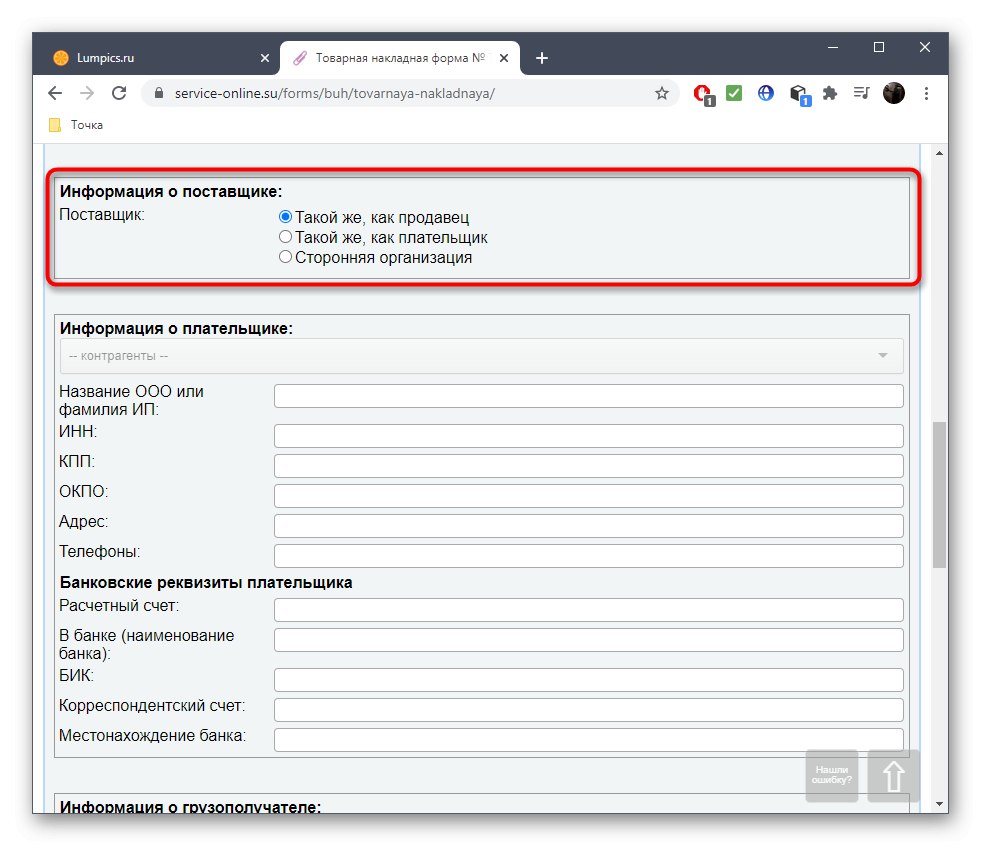Open the media playlist icon in toolbar

pos(860,92)
